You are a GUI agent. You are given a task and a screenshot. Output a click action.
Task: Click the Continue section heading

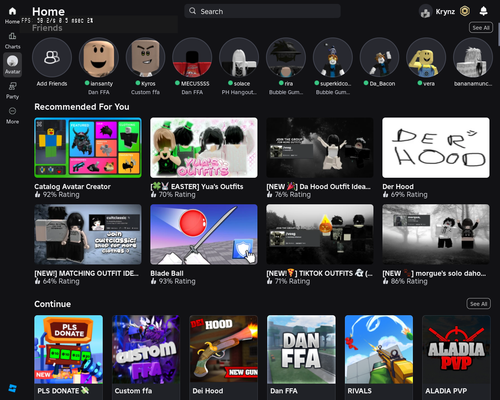[52, 304]
